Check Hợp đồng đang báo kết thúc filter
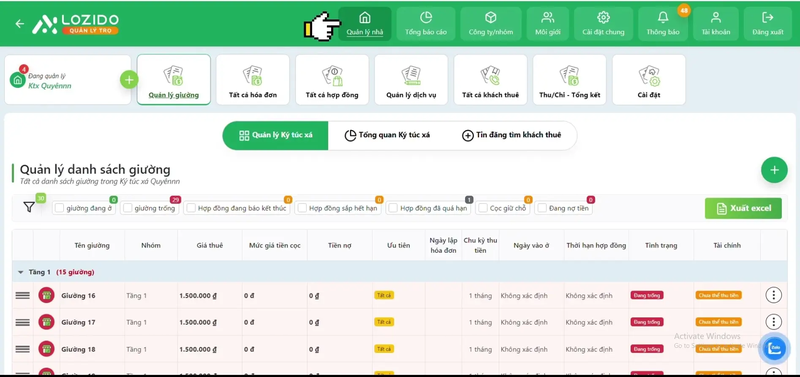 click(x=191, y=208)
